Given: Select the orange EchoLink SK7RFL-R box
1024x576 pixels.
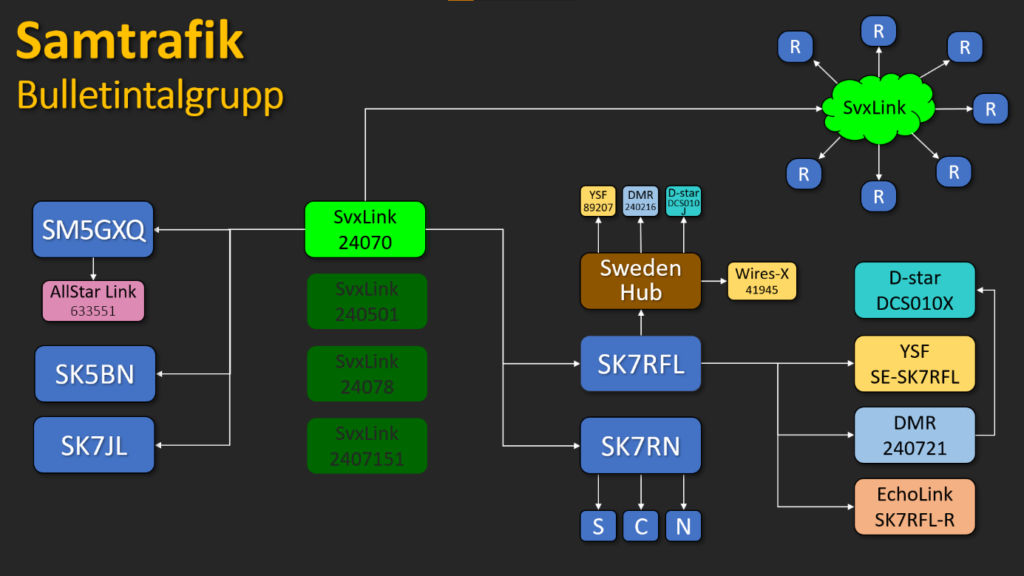Looking at the screenshot, I should (914, 507).
